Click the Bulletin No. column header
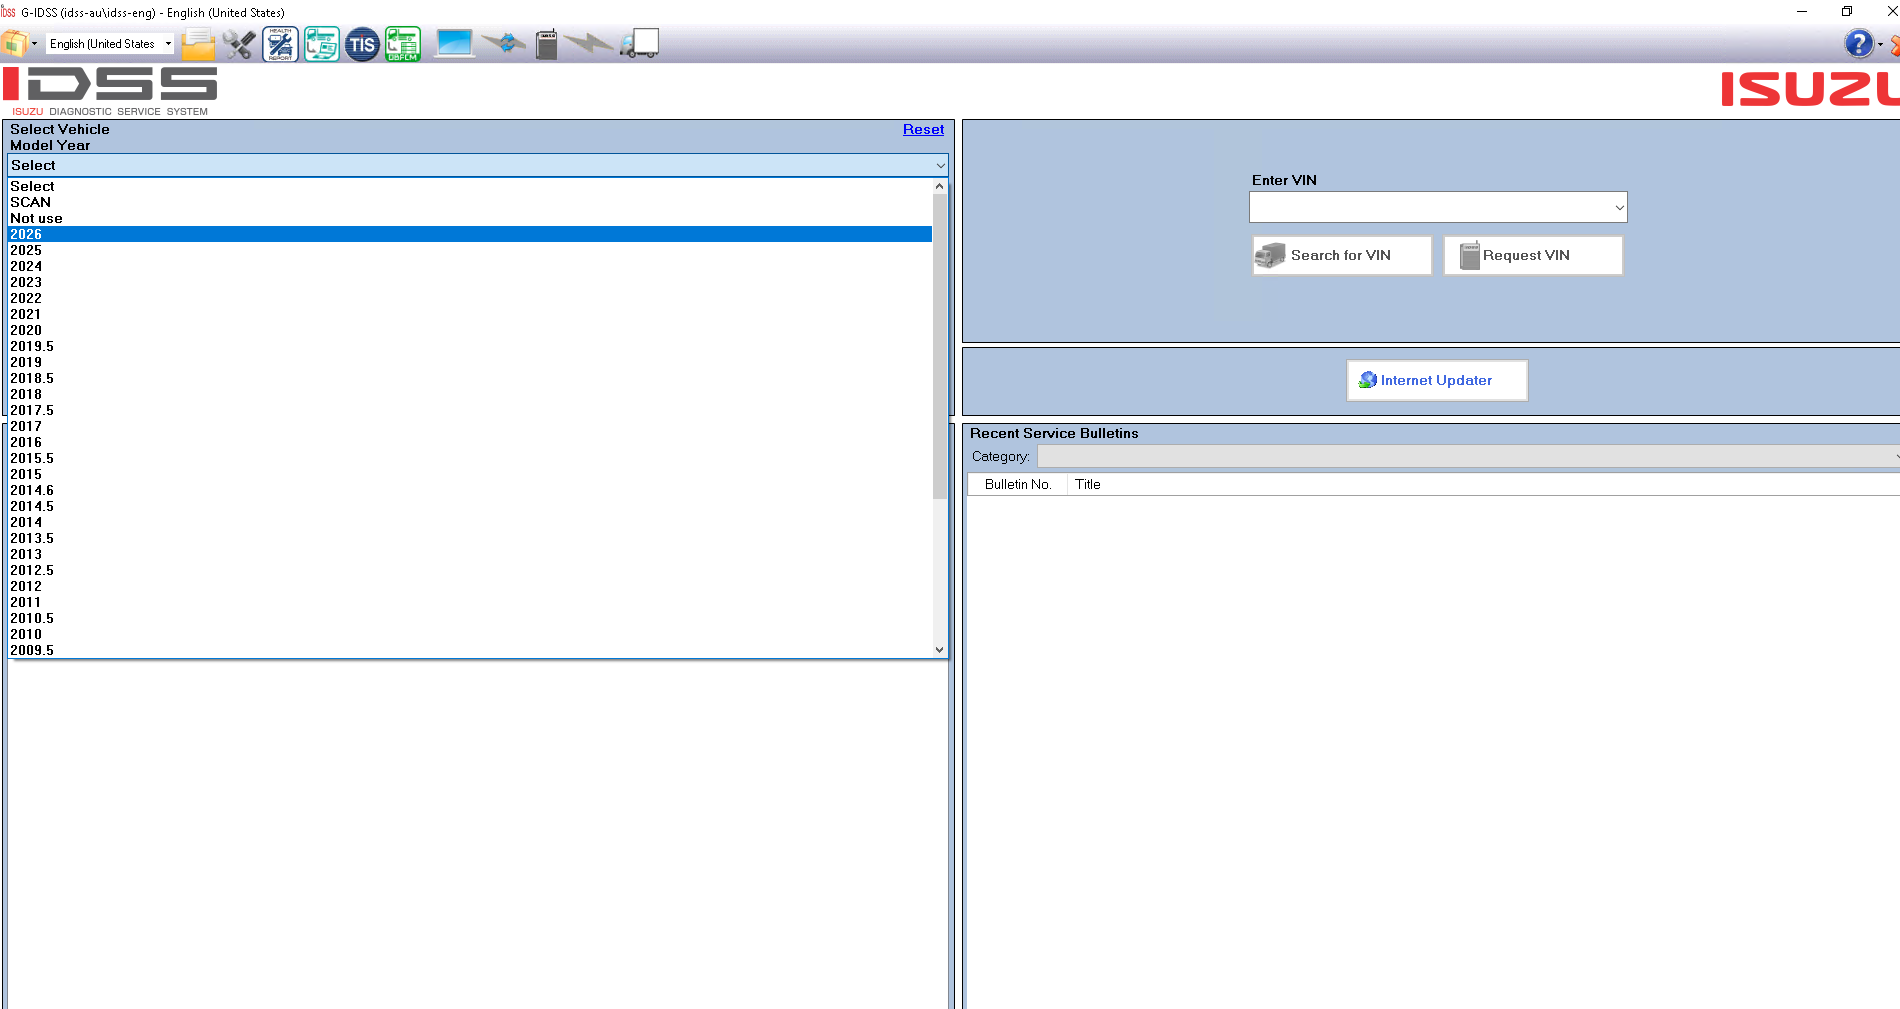This screenshot has height=1009, width=1900. coord(1017,484)
